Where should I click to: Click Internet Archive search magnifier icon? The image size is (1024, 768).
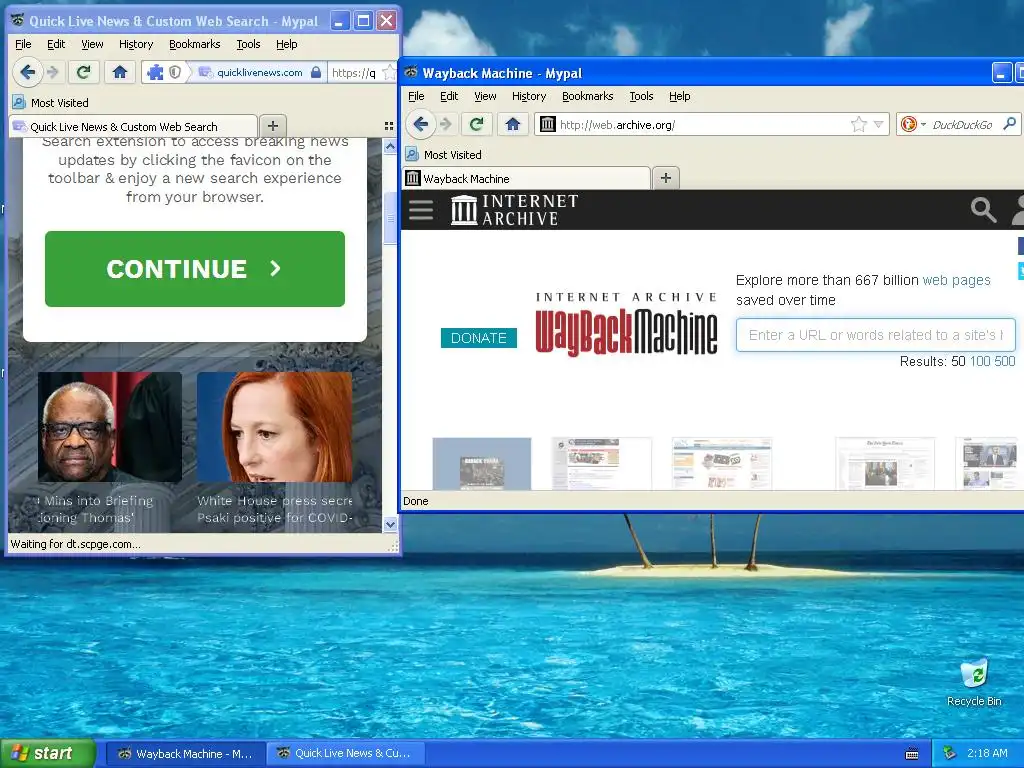[x=983, y=210]
